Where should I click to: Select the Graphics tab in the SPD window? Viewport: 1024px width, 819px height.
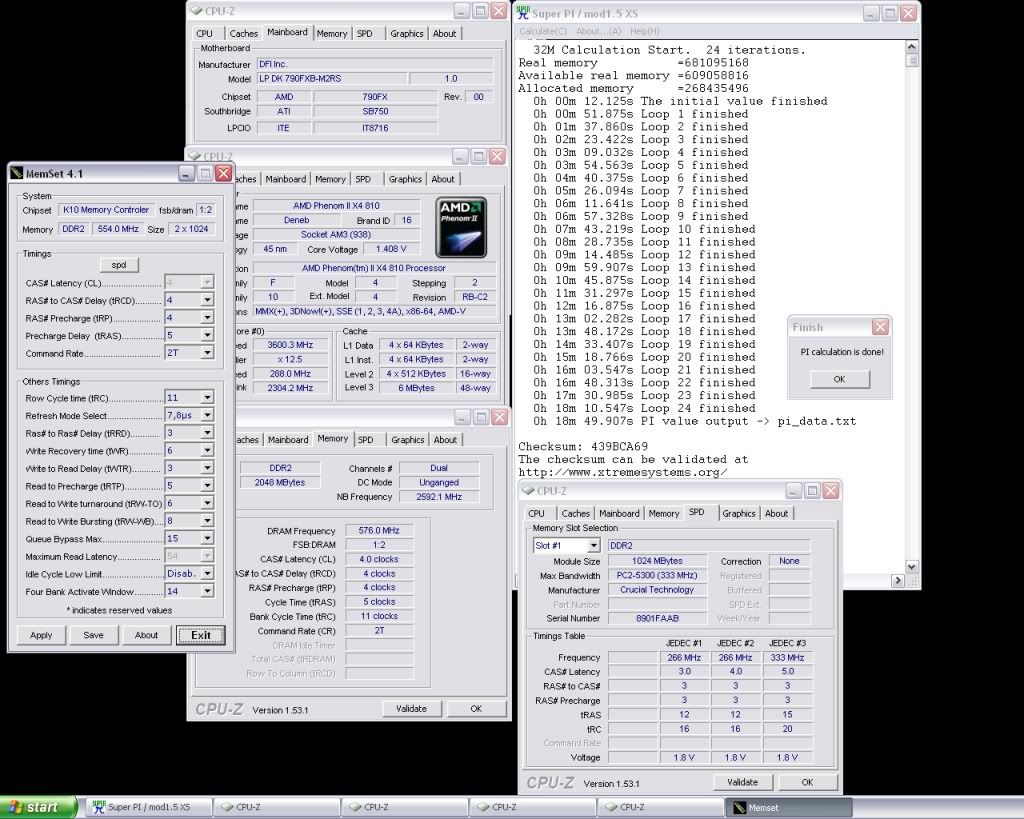click(738, 513)
